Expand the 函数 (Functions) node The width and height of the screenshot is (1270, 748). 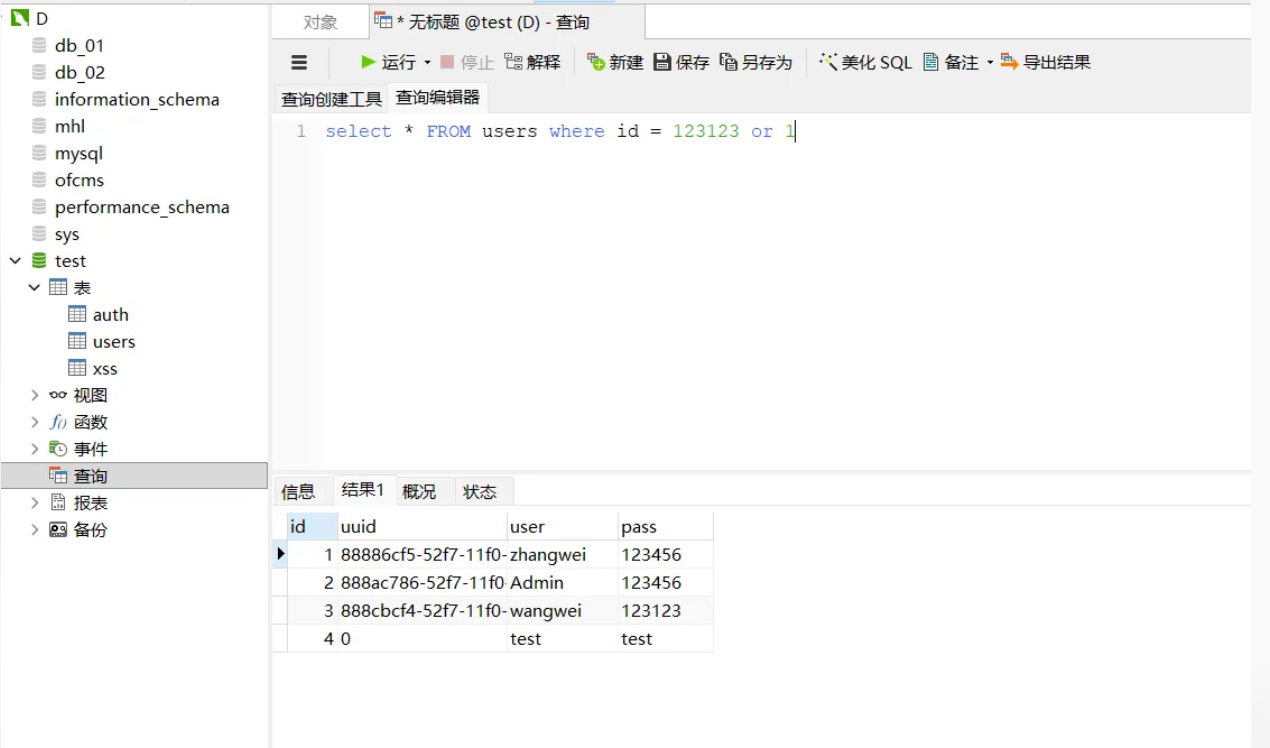36,421
